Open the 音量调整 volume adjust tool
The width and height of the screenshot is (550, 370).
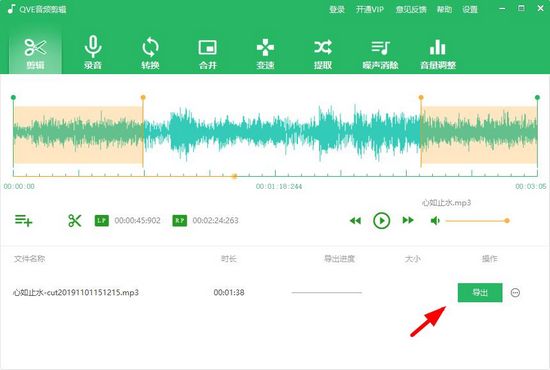click(x=438, y=53)
